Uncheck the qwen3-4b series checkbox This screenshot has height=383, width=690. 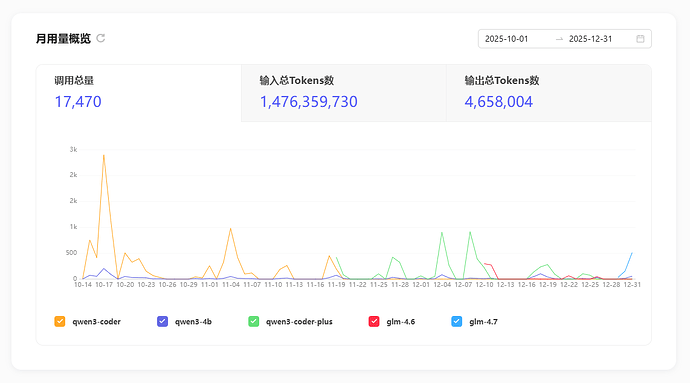click(x=162, y=321)
